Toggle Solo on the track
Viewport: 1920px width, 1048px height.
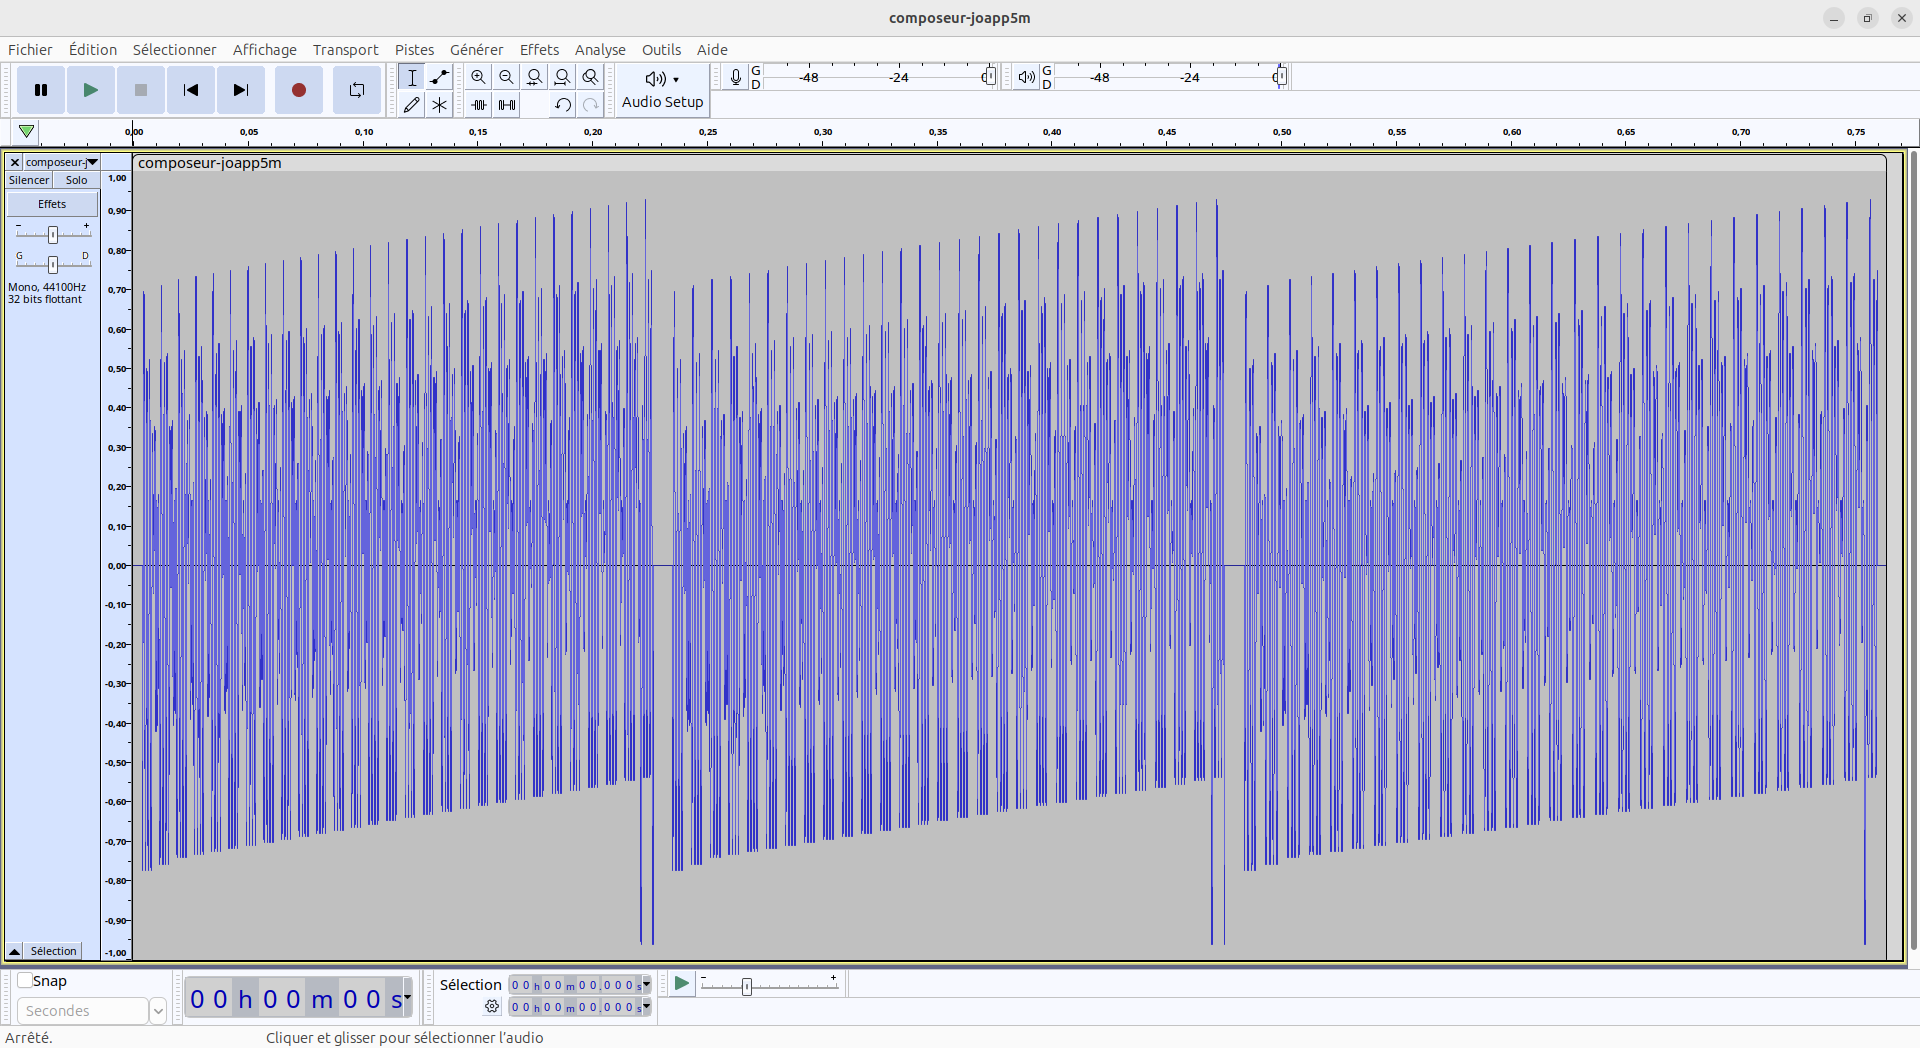tap(76, 180)
